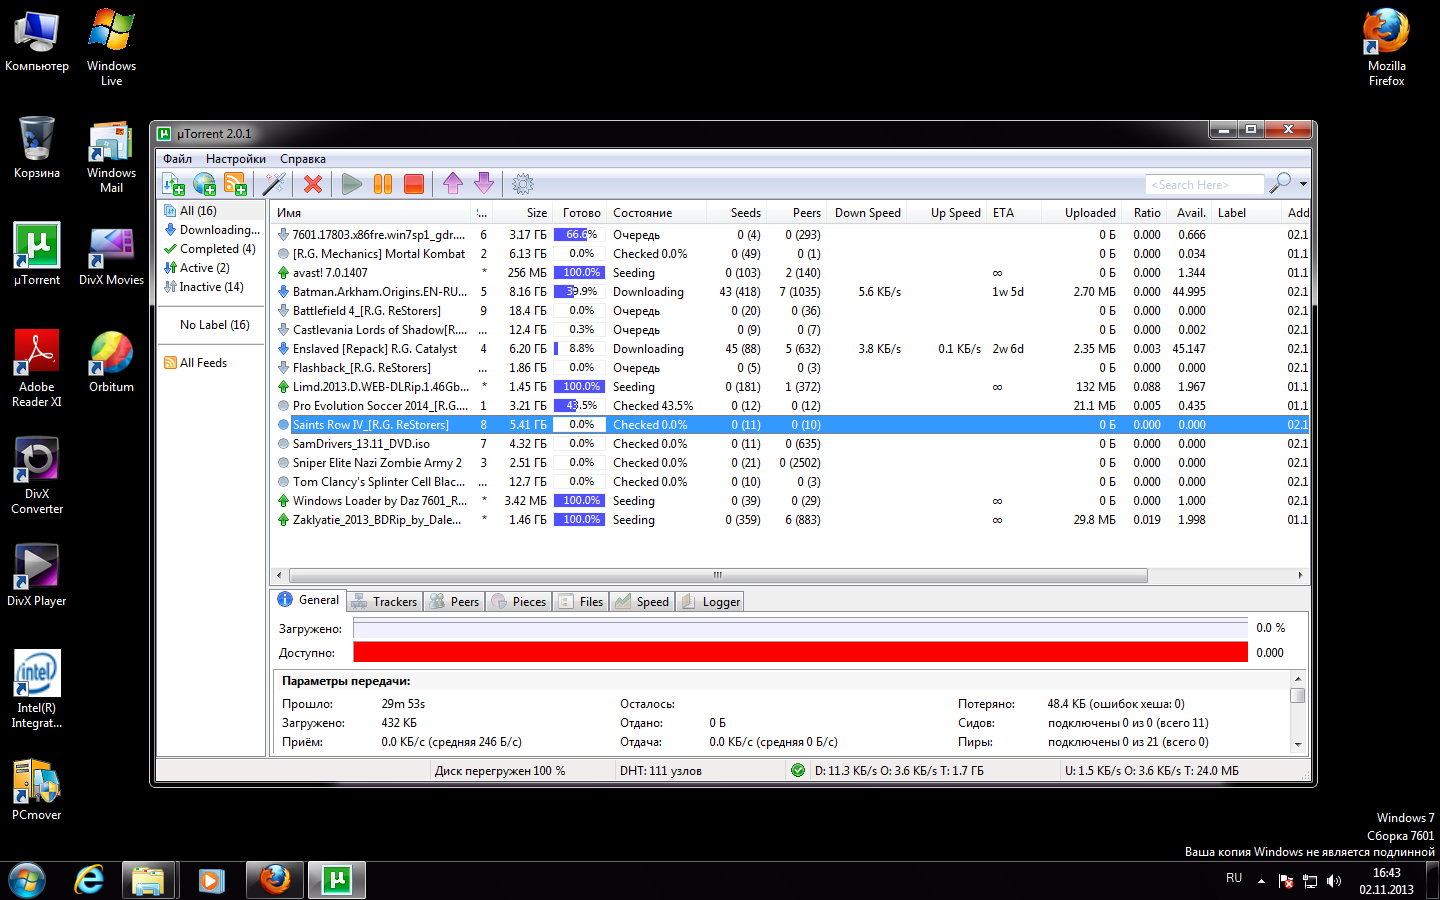
Task: Open Mozilla Firefox desktop shortcut
Action: coord(1386,47)
